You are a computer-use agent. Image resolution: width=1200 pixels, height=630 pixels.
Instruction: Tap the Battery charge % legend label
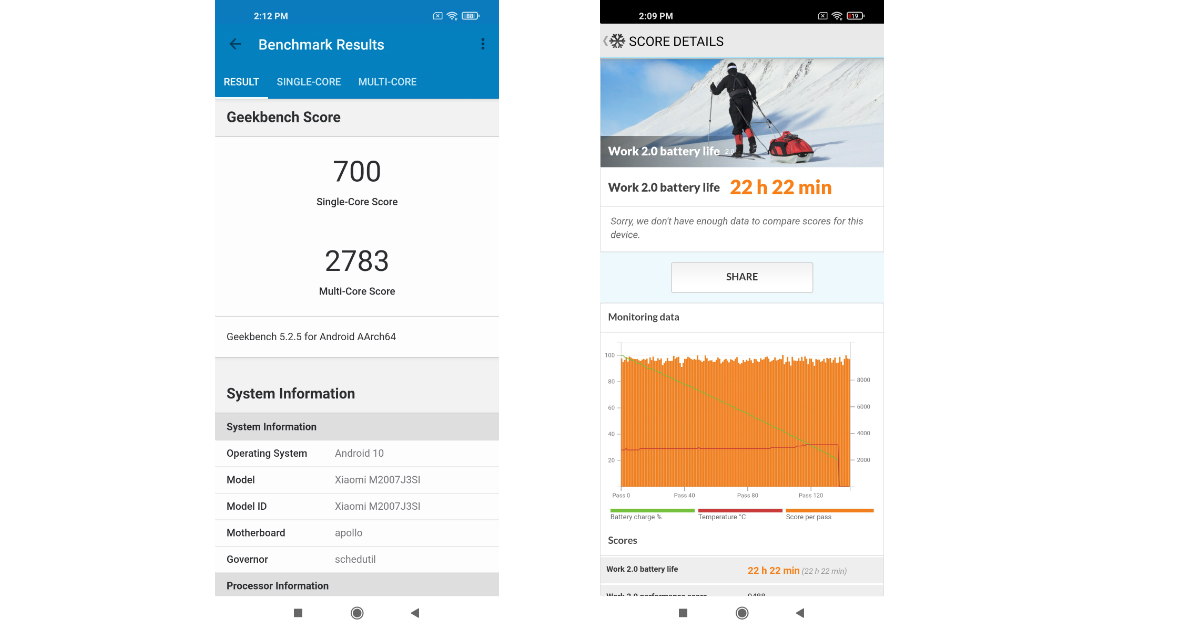coord(636,516)
